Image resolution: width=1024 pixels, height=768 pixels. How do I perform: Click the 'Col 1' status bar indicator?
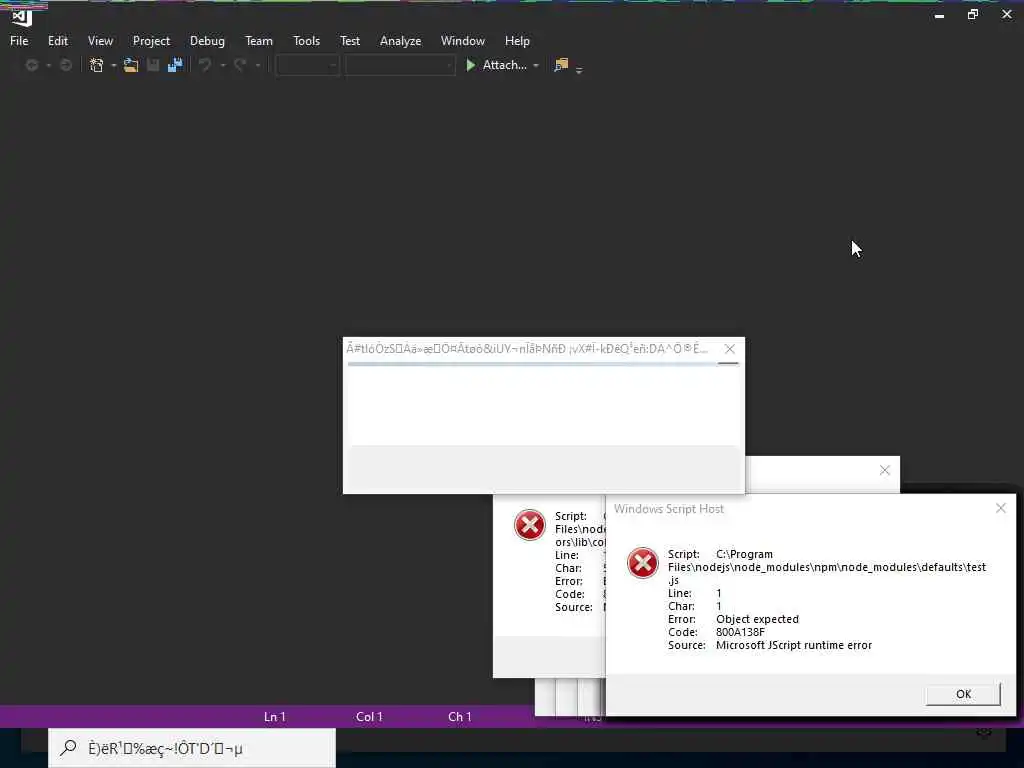369,716
